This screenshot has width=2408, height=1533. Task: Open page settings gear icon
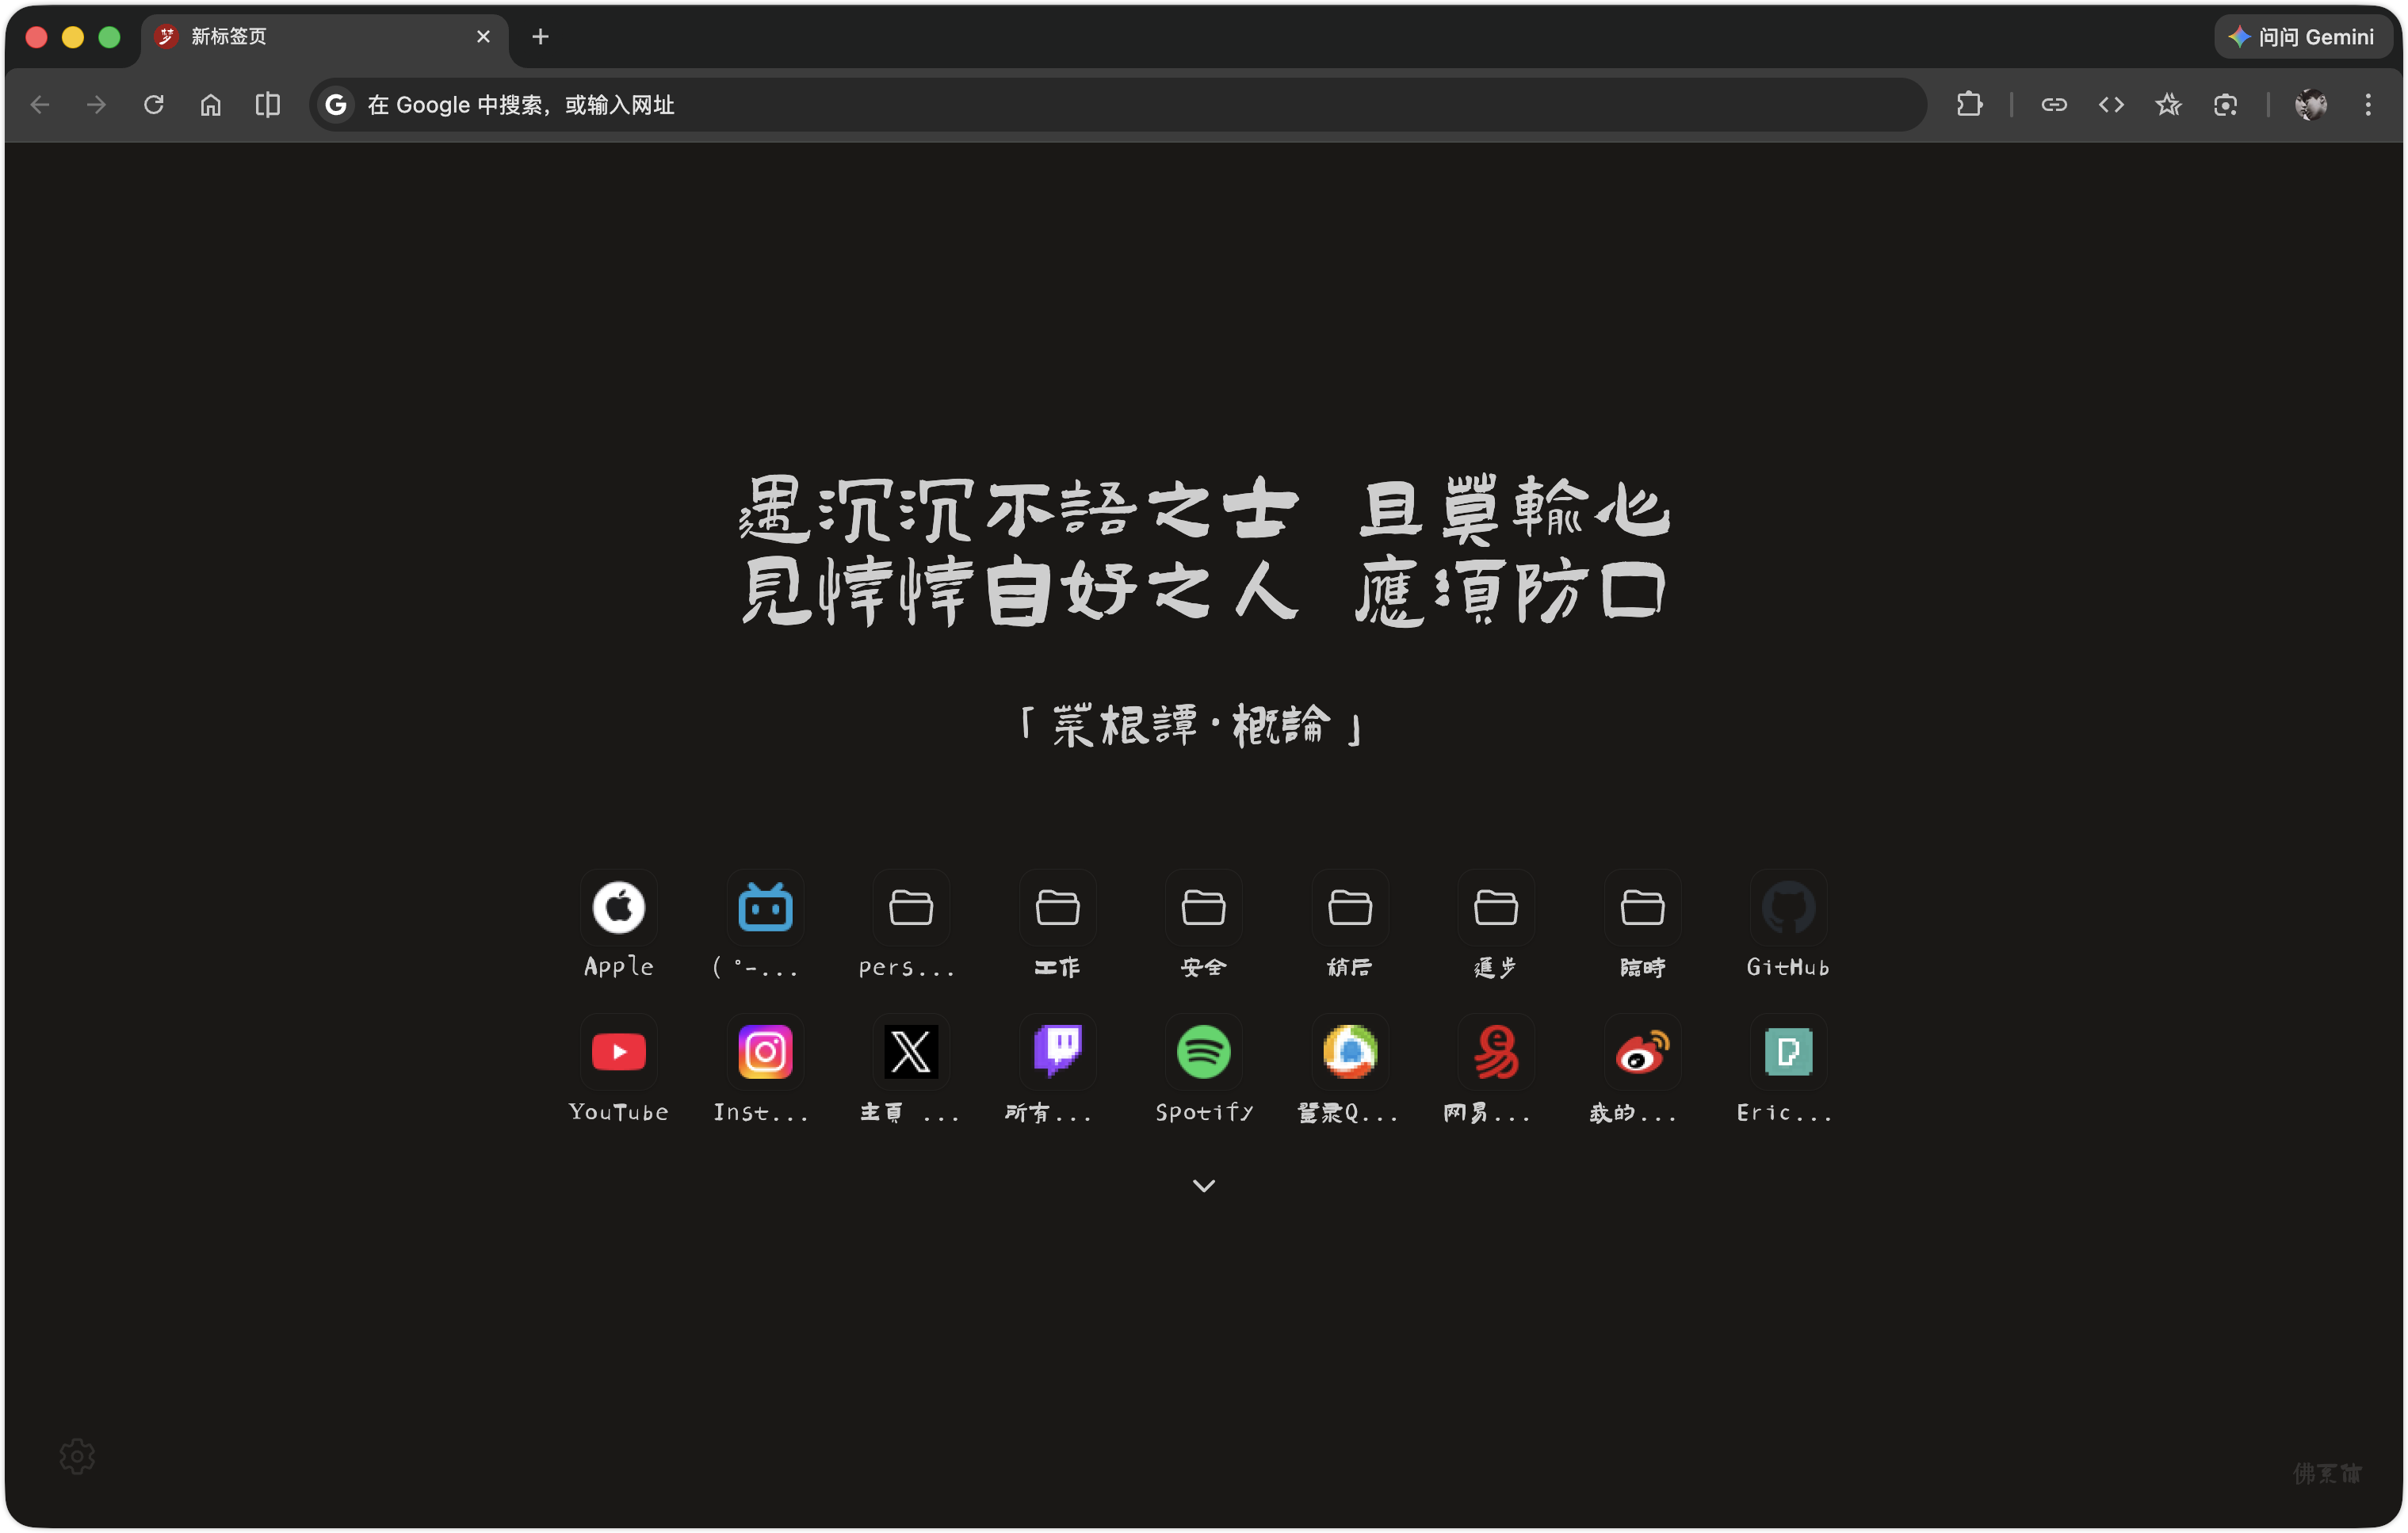click(x=77, y=1456)
